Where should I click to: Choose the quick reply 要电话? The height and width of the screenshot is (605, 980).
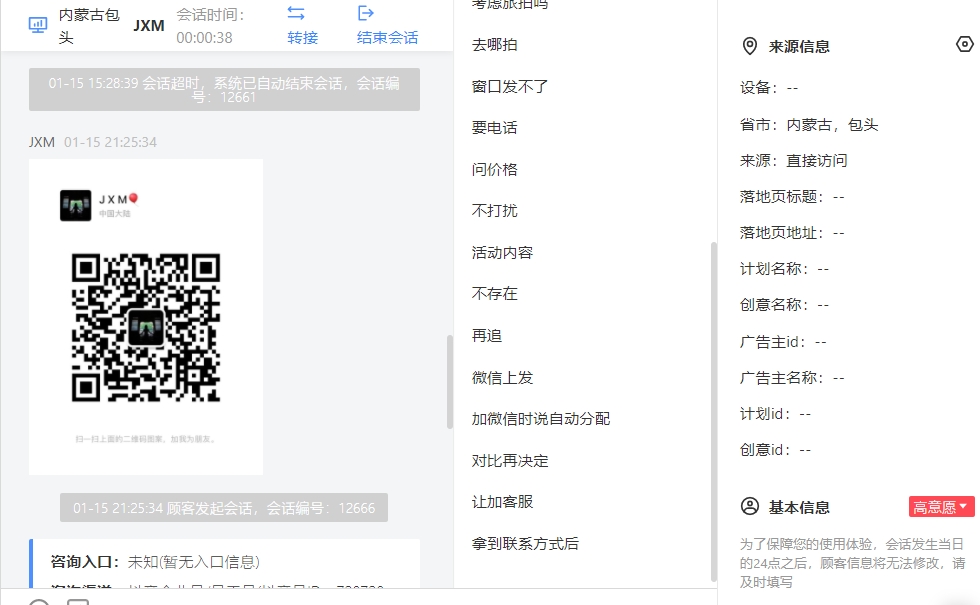coord(494,128)
